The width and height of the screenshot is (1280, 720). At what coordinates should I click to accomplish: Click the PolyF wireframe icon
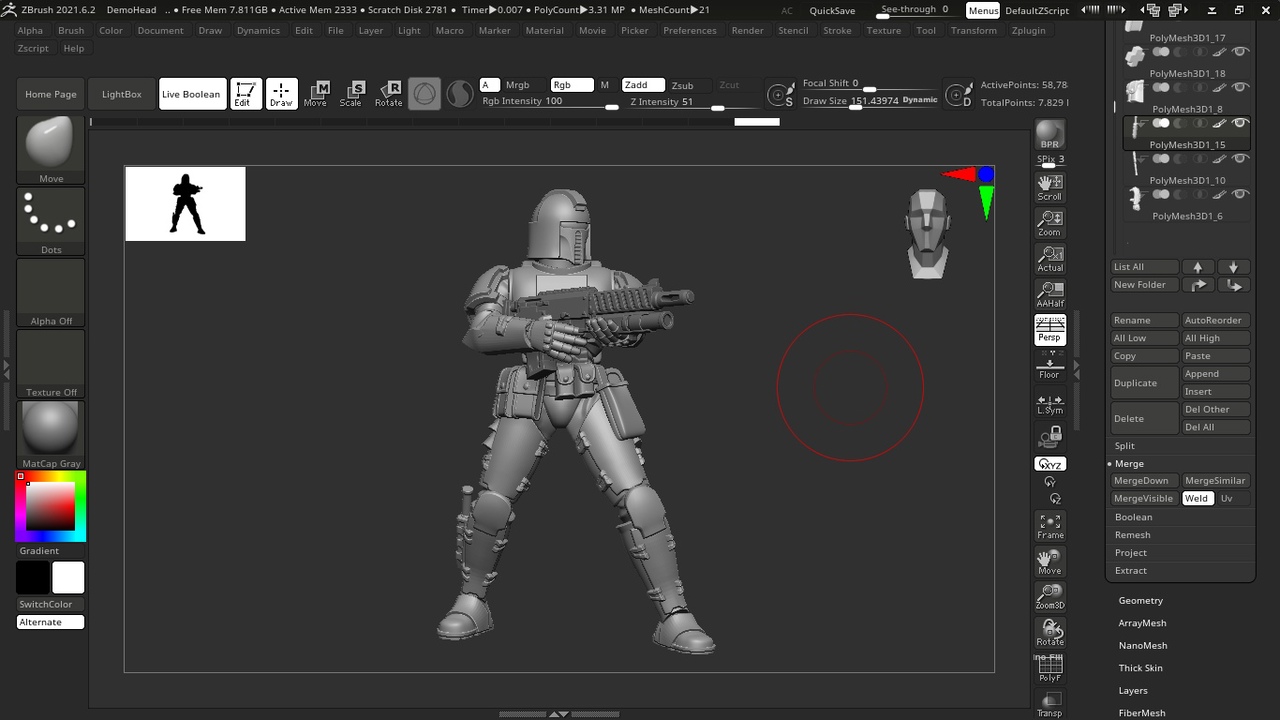[x=1050, y=668]
